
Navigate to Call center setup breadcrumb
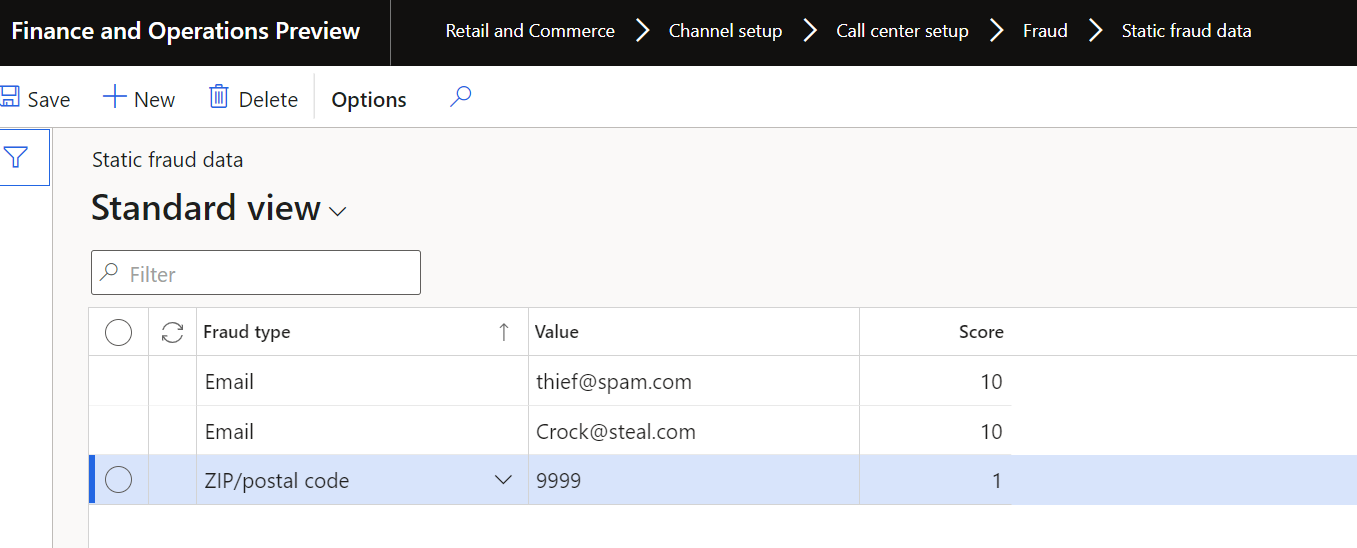(902, 31)
